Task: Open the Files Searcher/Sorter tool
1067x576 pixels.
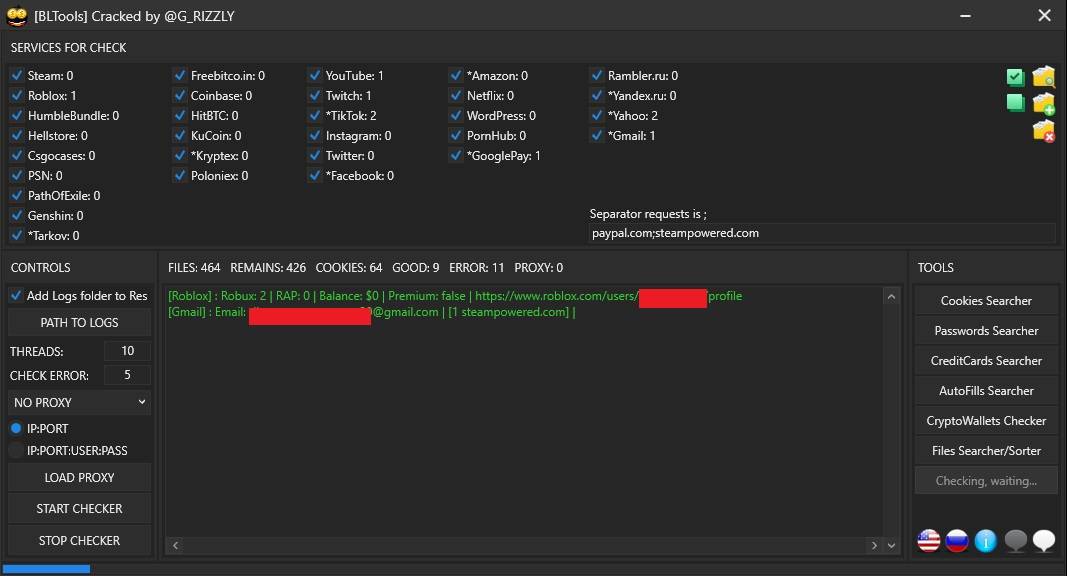Action: click(985, 451)
